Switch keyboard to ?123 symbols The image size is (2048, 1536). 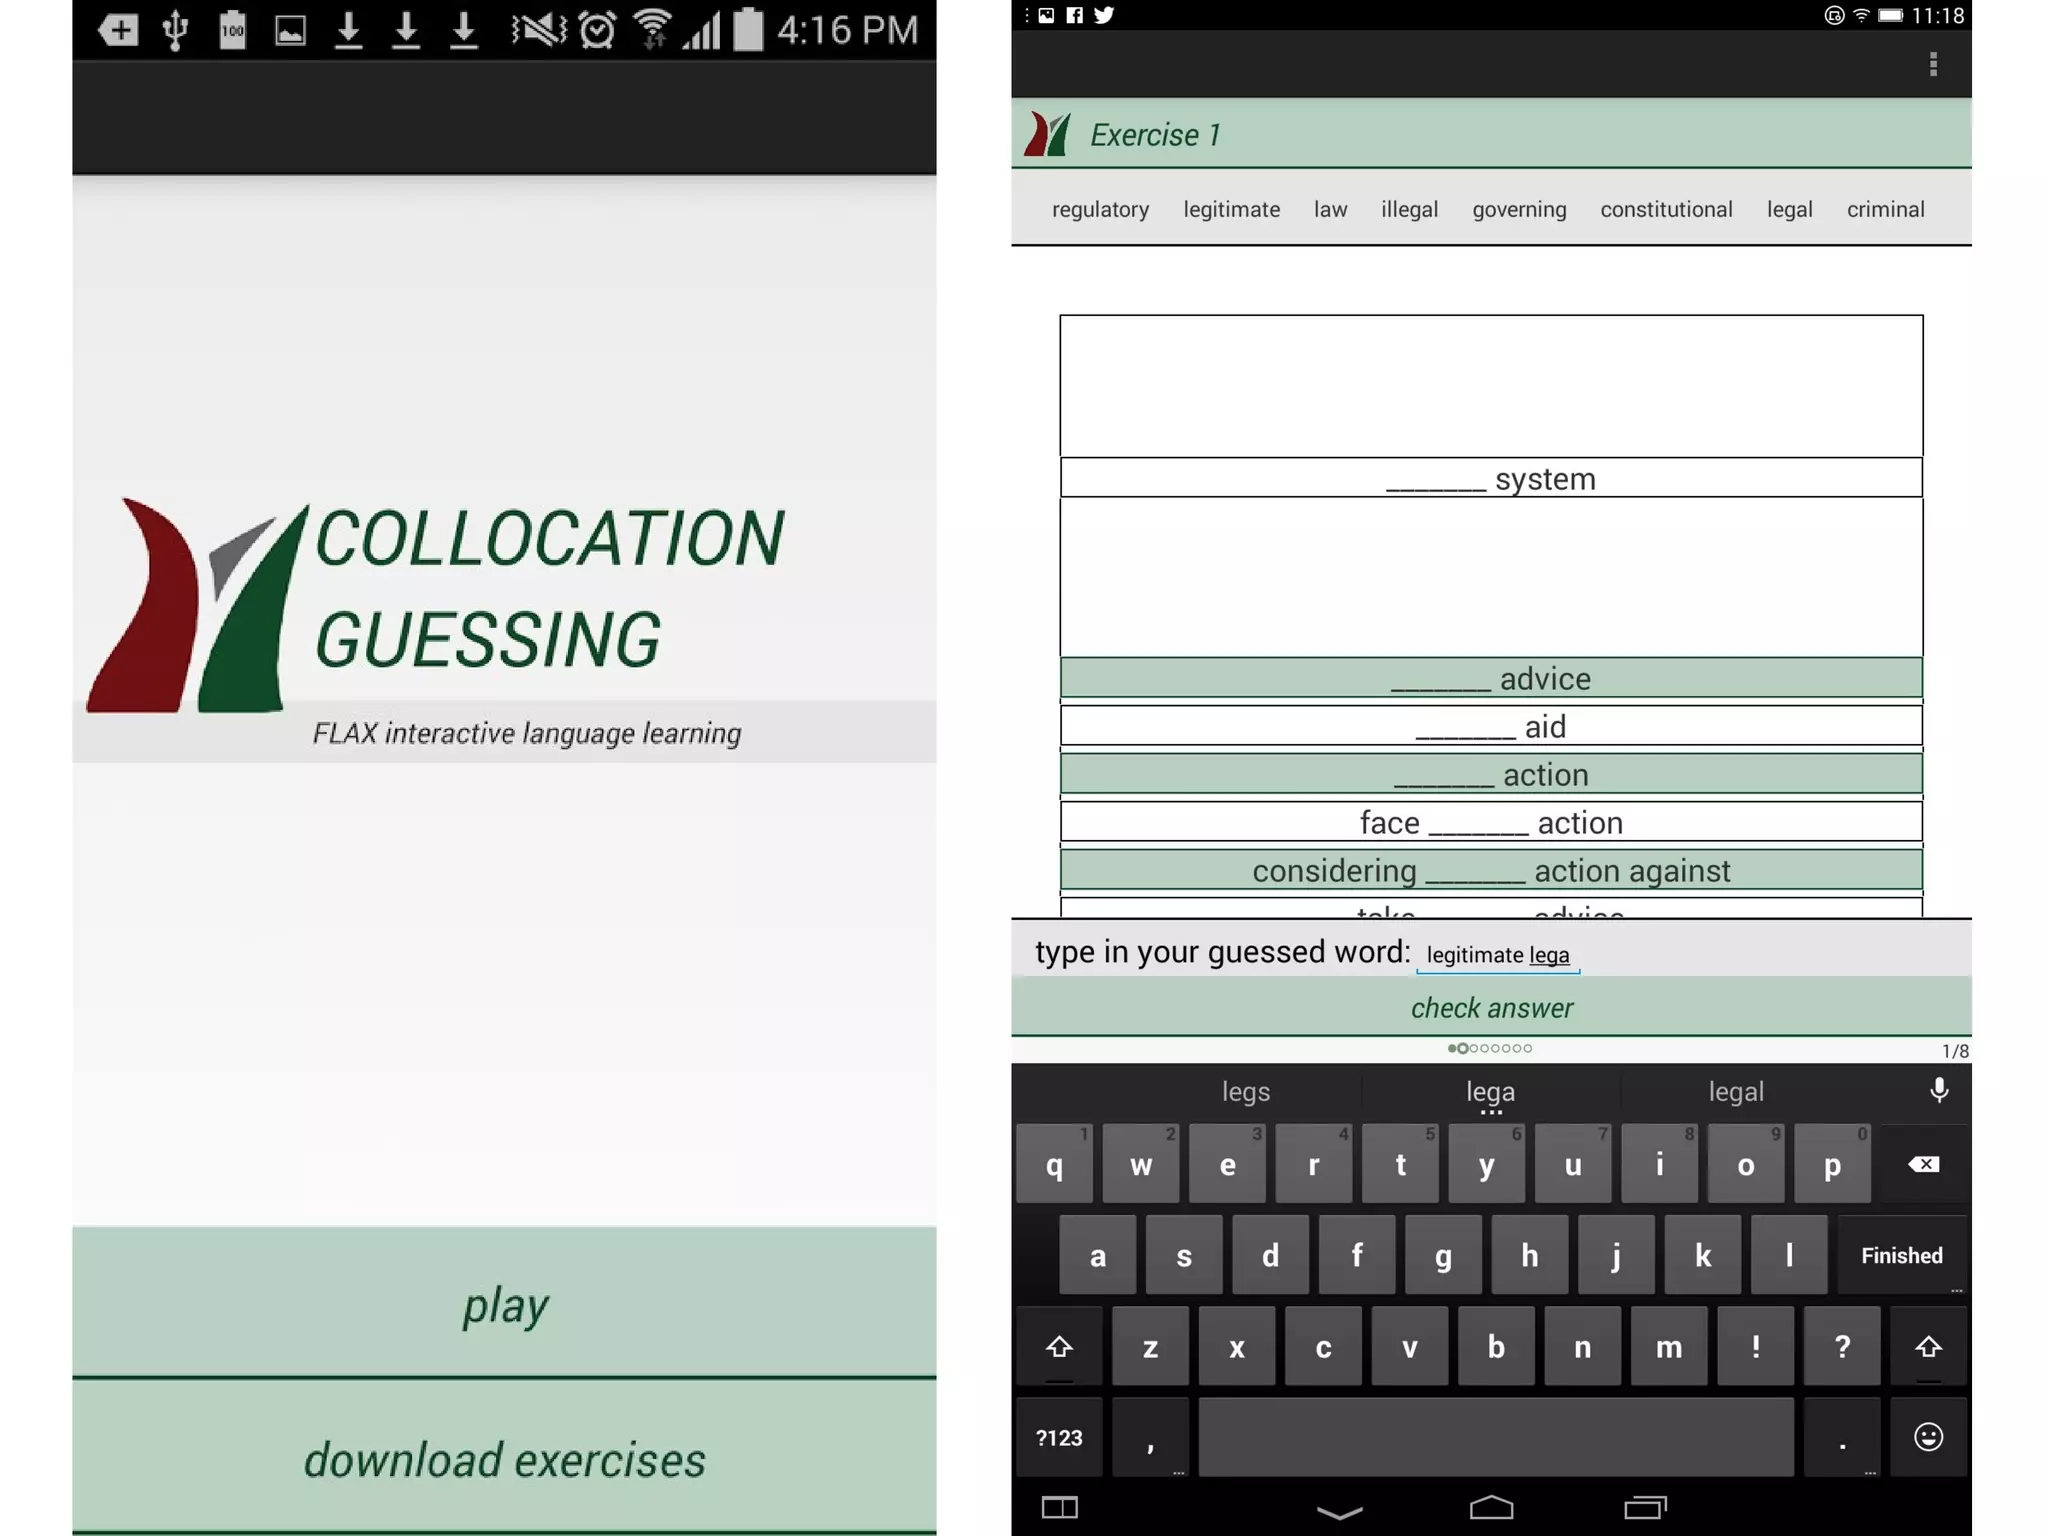click(x=1059, y=1437)
